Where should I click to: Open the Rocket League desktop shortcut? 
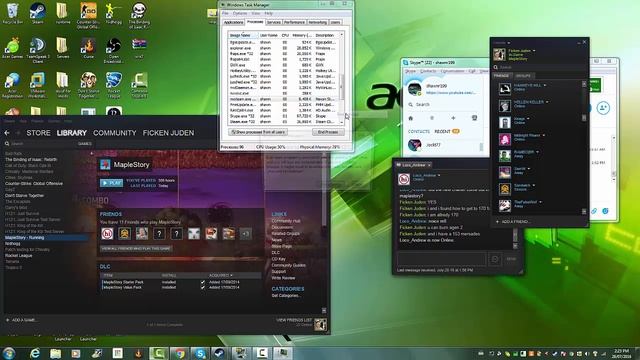click(113, 85)
